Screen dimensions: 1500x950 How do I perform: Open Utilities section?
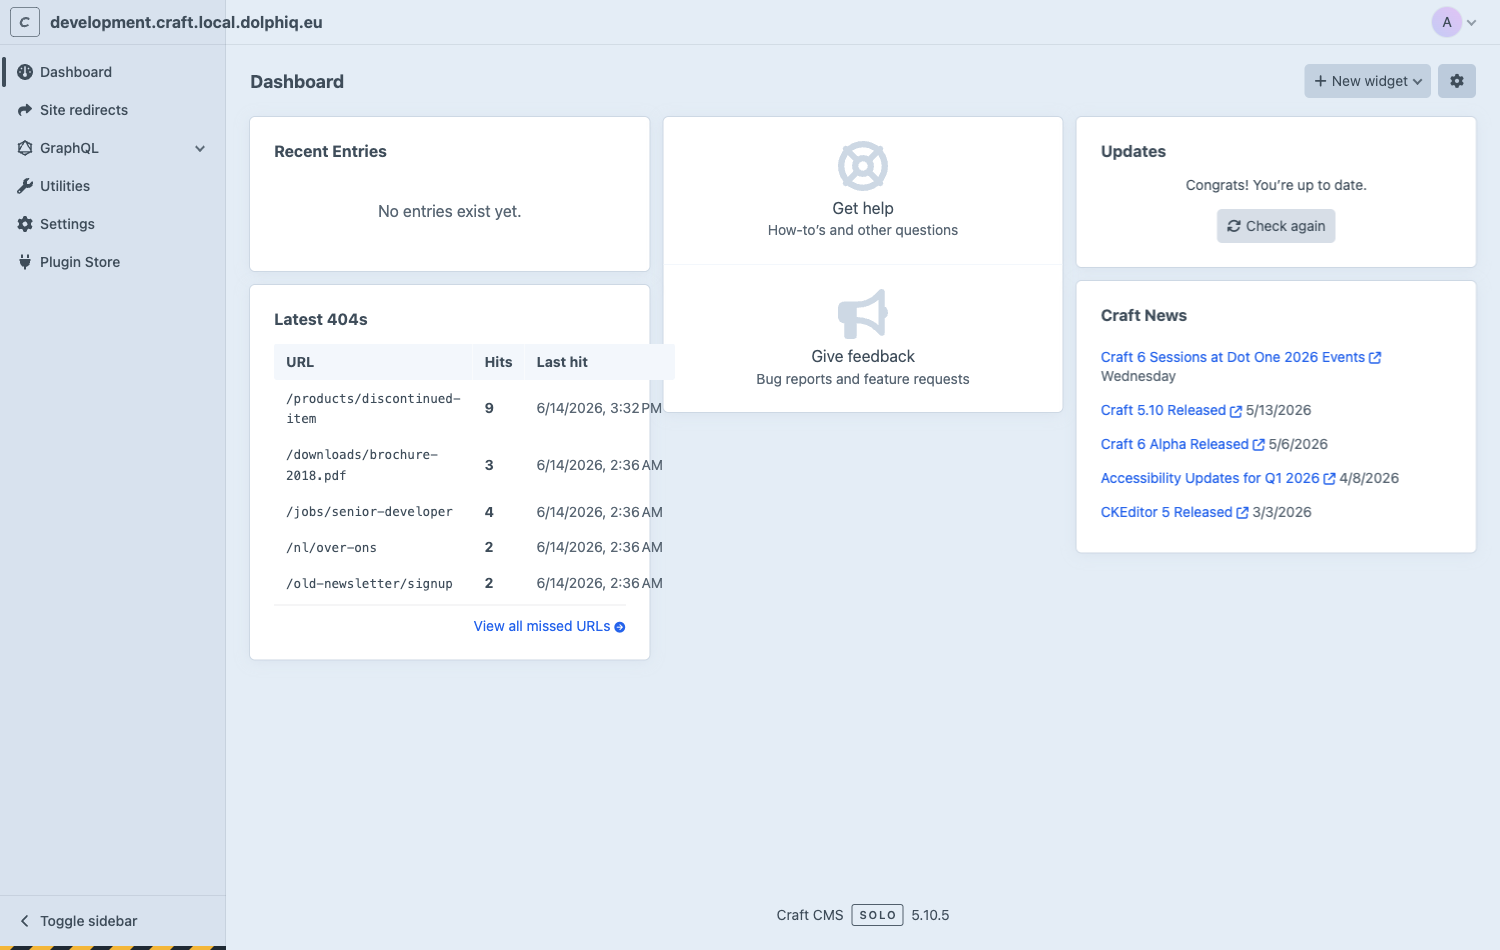65,186
